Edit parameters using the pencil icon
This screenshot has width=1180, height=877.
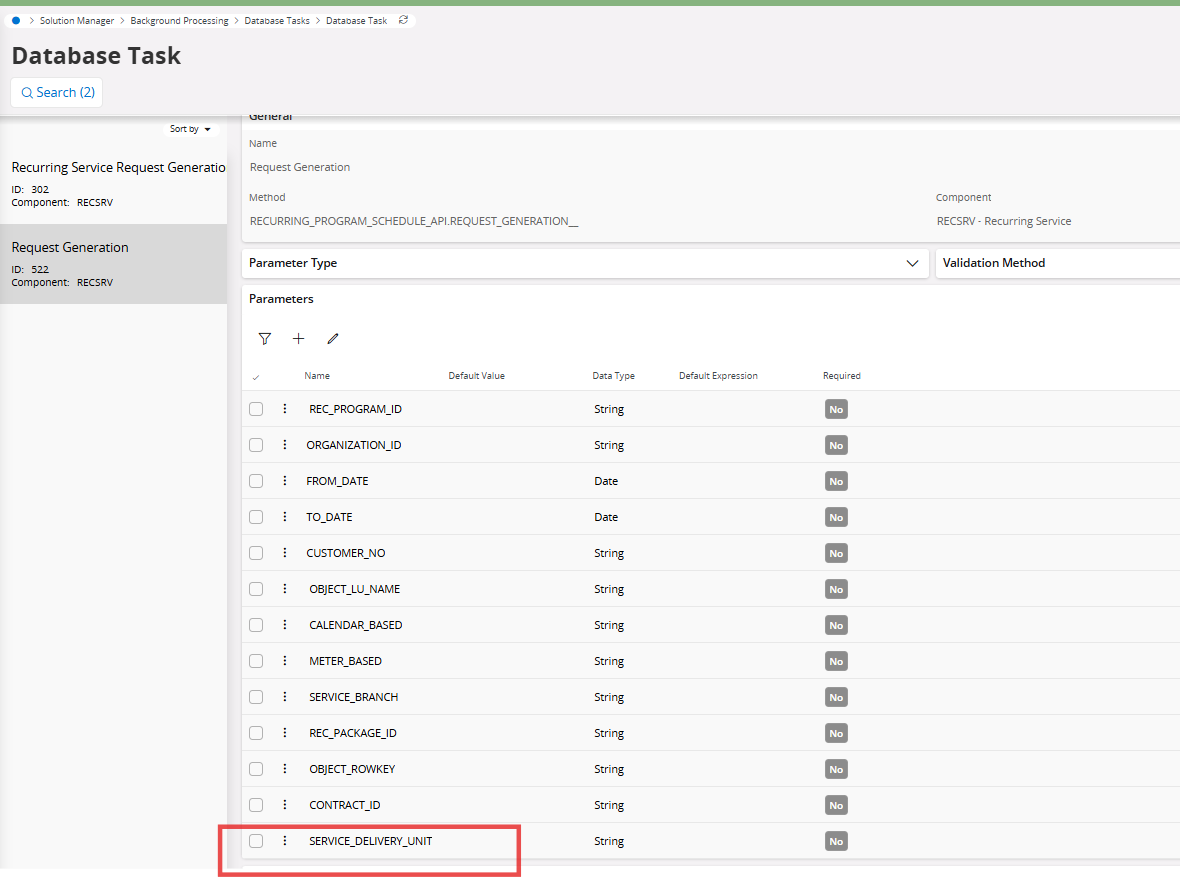coord(333,339)
